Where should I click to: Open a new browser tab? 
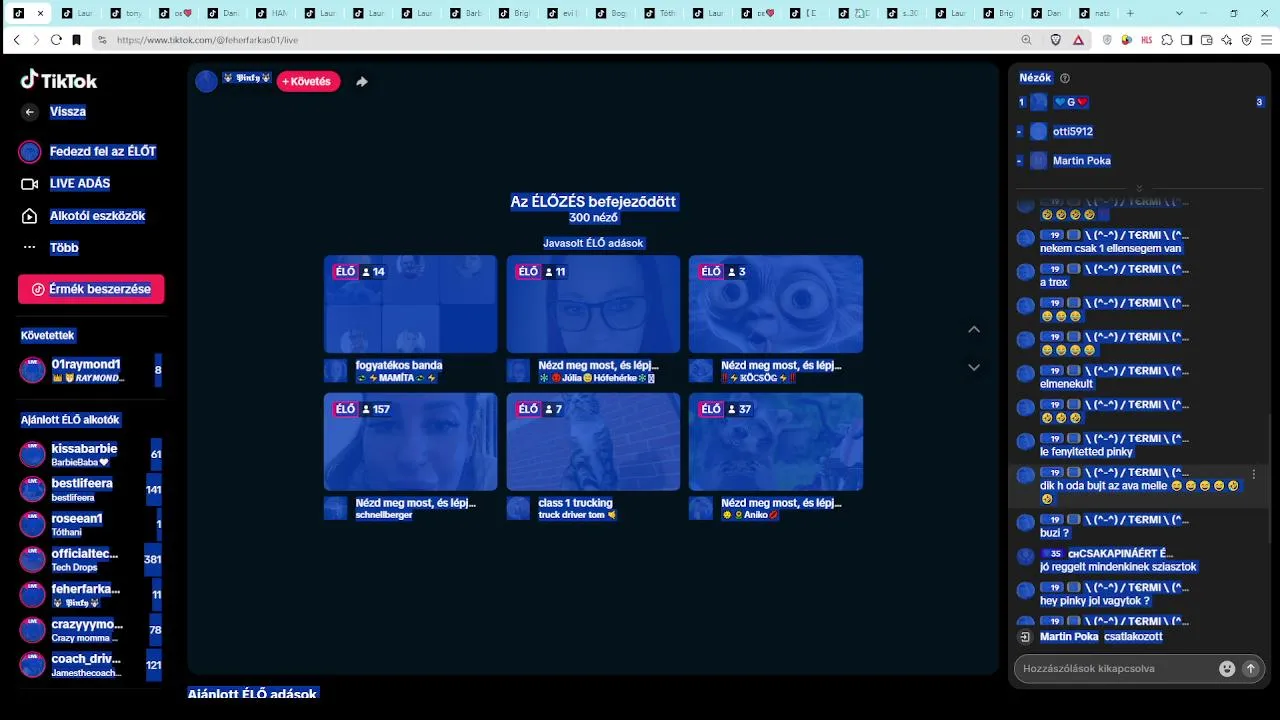click(1131, 14)
